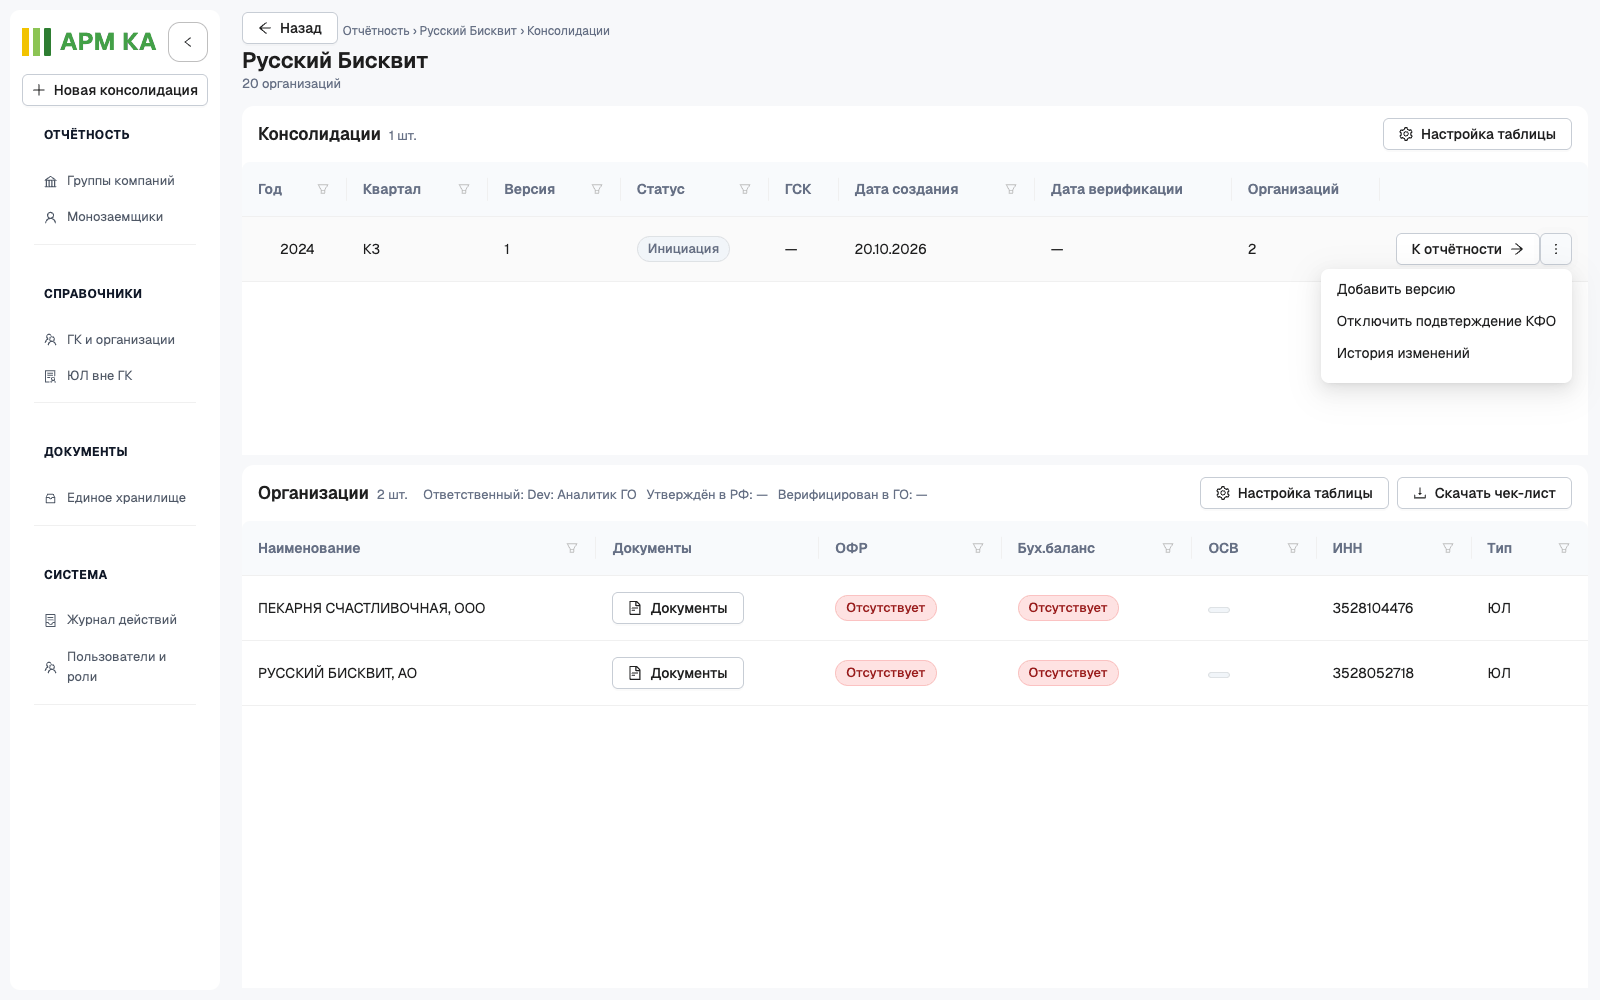Filter the Наименование column
This screenshot has width=1600, height=1000.
click(572, 548)
